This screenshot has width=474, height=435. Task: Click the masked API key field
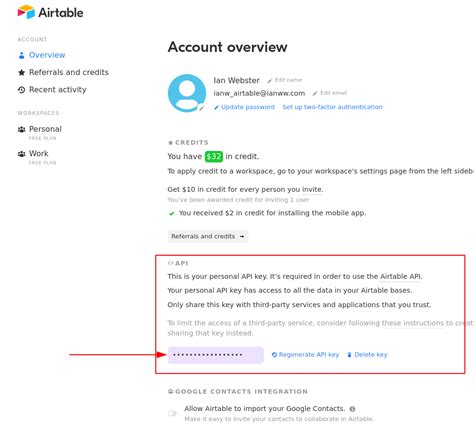tap(216, 355)
